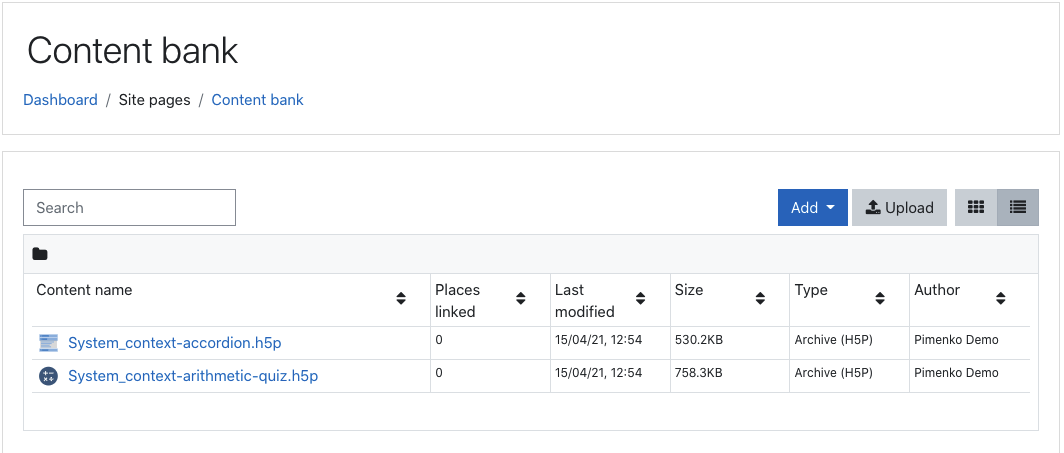Image resolution: width=1064 pixels, height=453 pixels.
Task: Open the Add dropdown menu
Action: point(812,208)
